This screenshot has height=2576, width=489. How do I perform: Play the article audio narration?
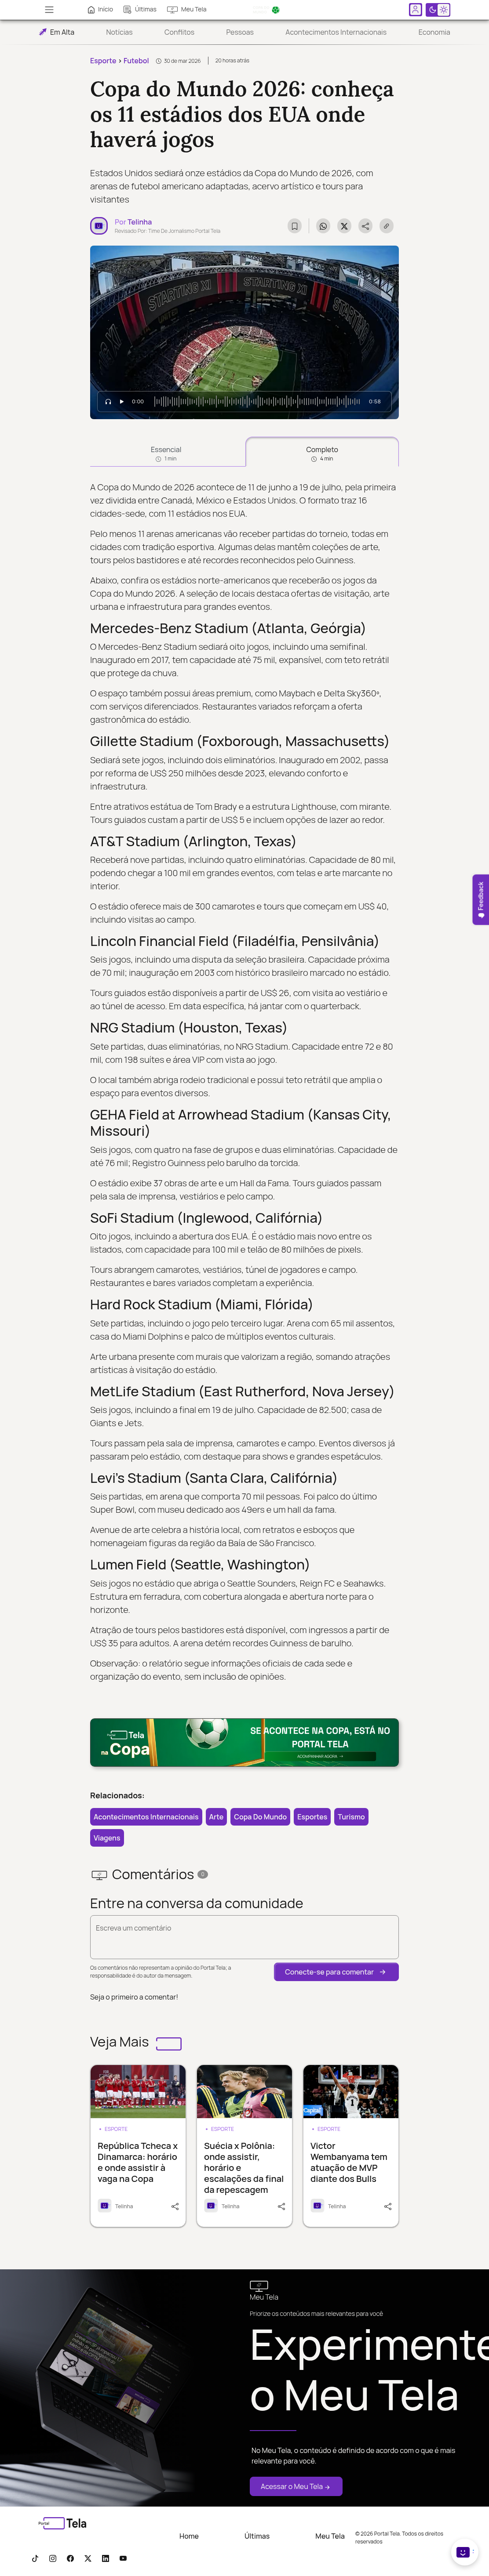122,401
